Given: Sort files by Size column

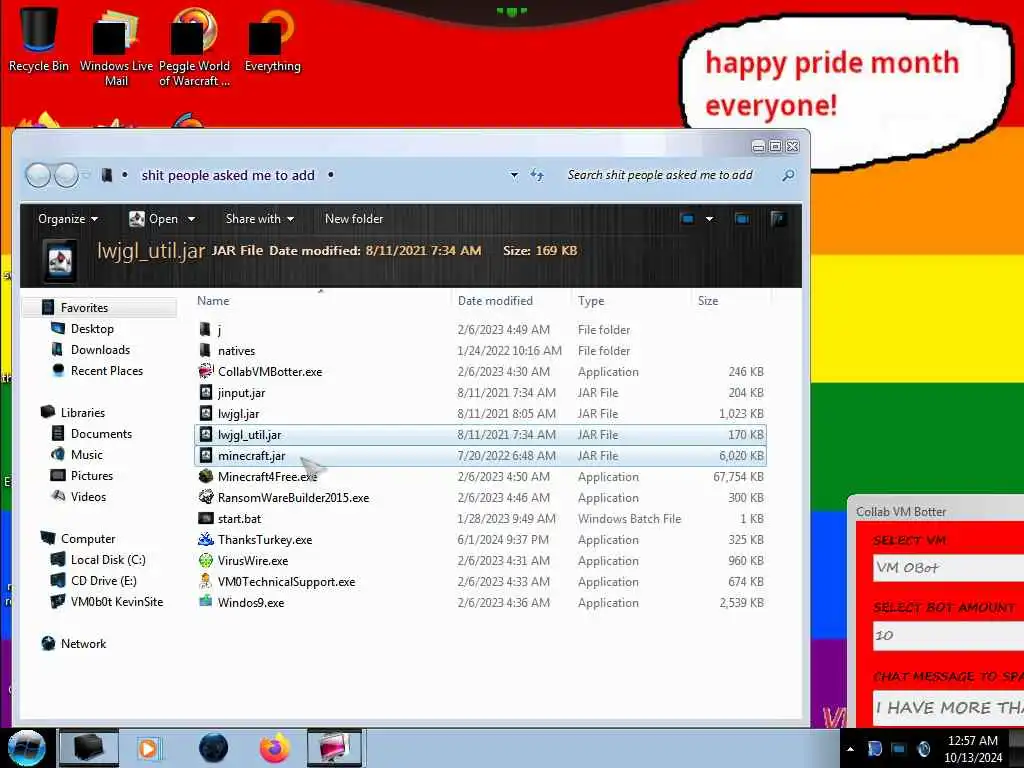Looking at the screenshot, I should 708,300.
